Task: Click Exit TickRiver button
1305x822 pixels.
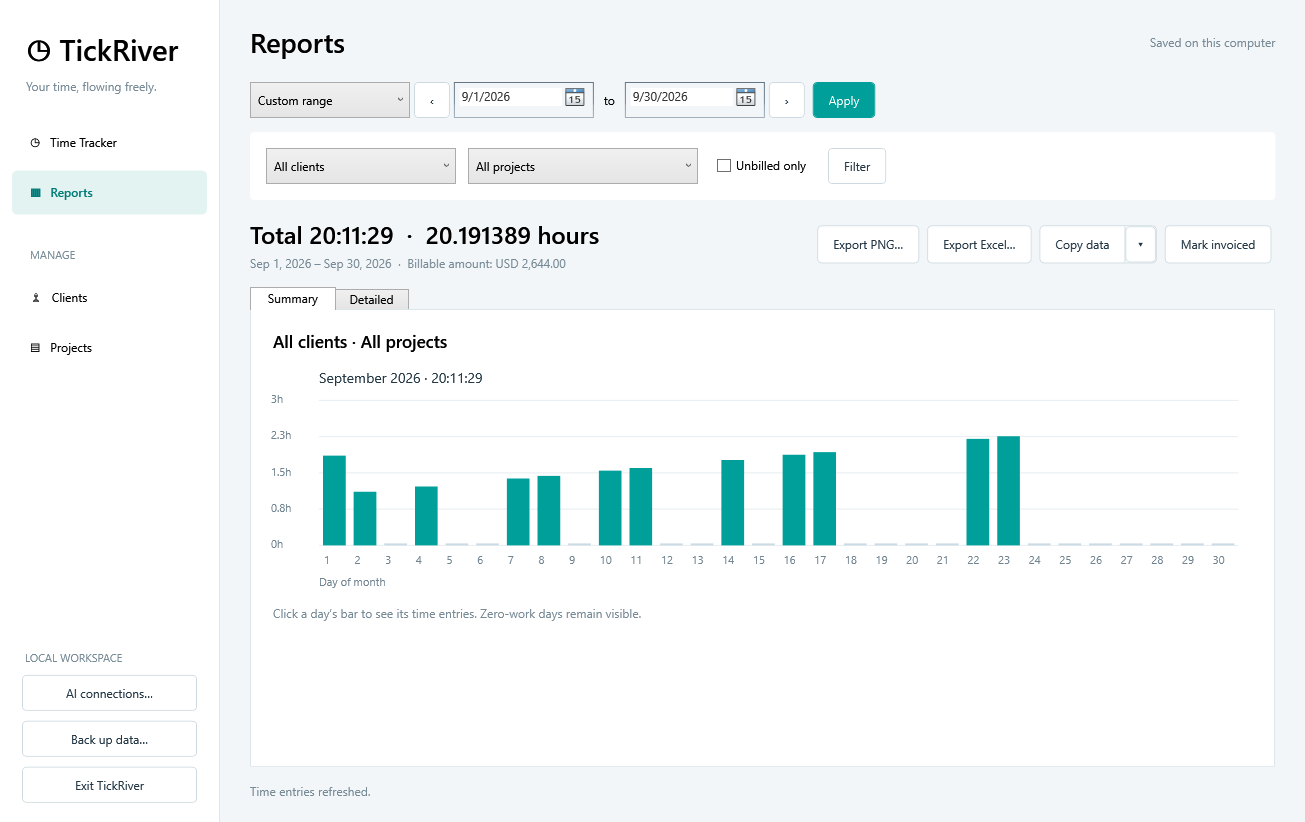Action: pos(110,785)
